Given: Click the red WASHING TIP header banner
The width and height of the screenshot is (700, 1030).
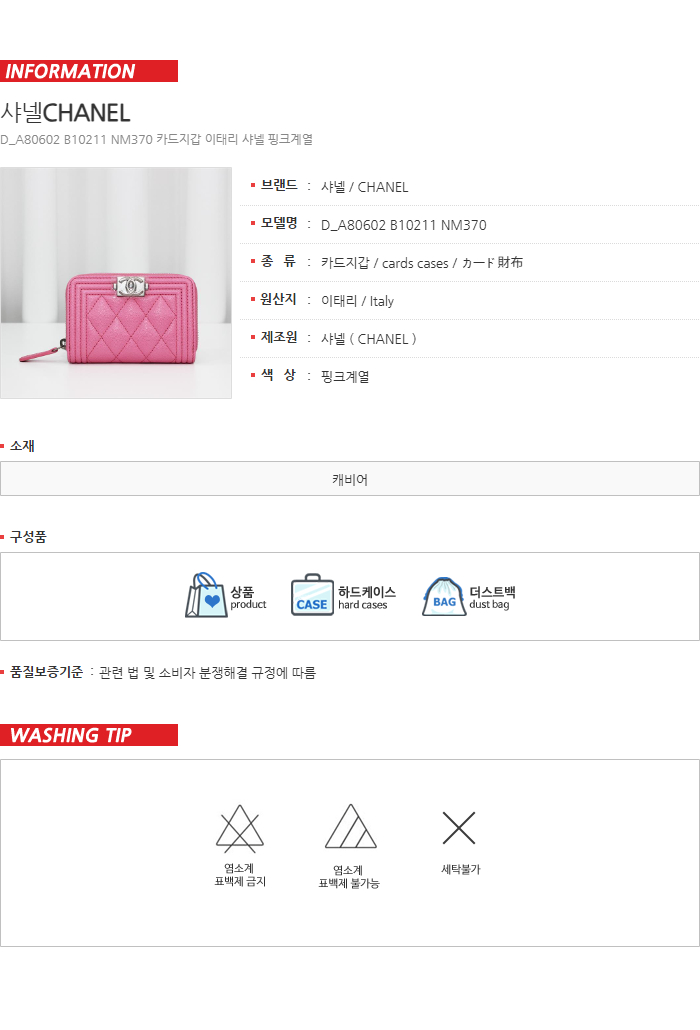Looking at the screenshot, I should coord(89,735).
